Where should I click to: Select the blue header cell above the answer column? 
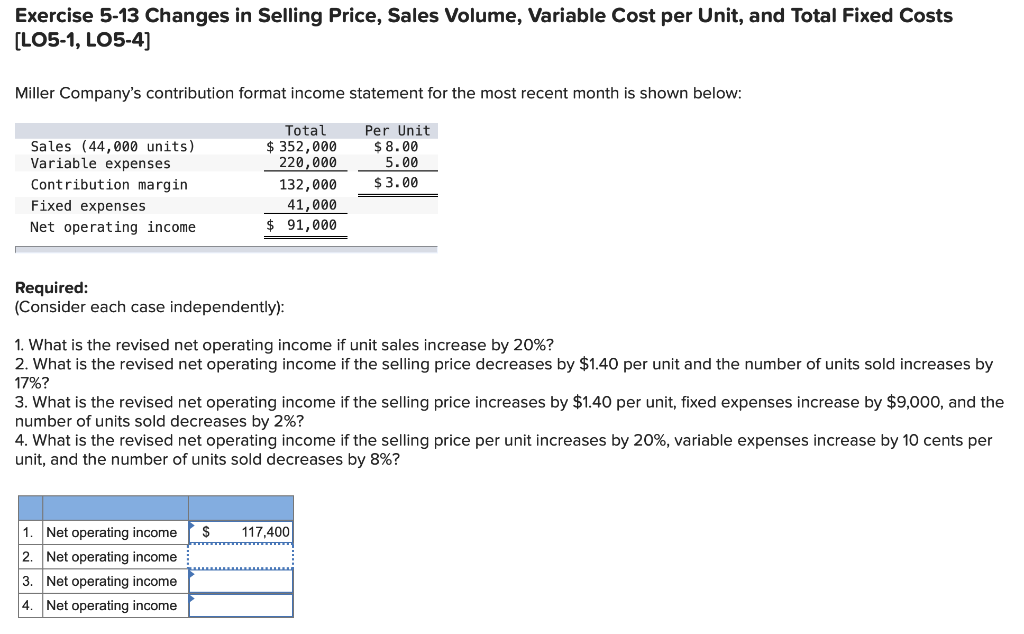(240, 507)
